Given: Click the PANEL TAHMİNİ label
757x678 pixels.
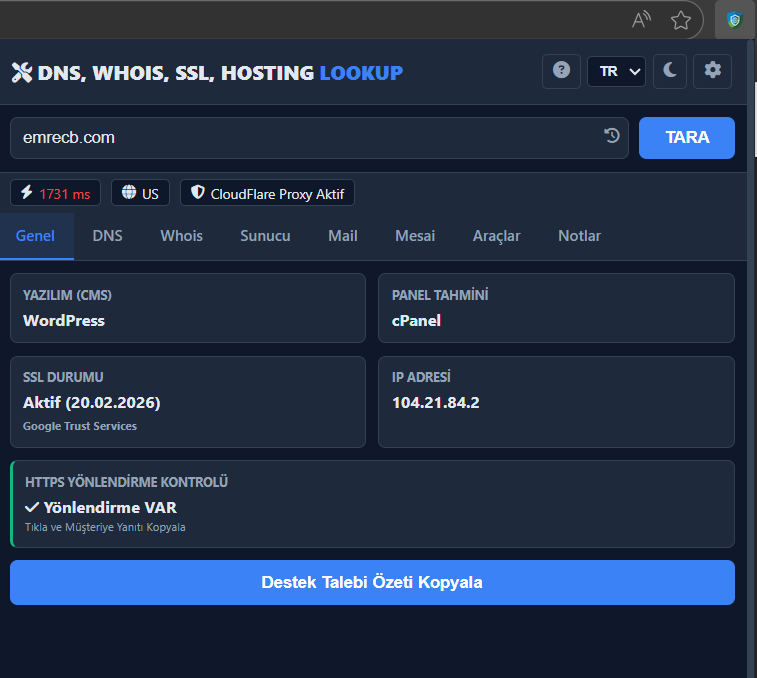Looking at the screenshot, I should coord(440,295).
